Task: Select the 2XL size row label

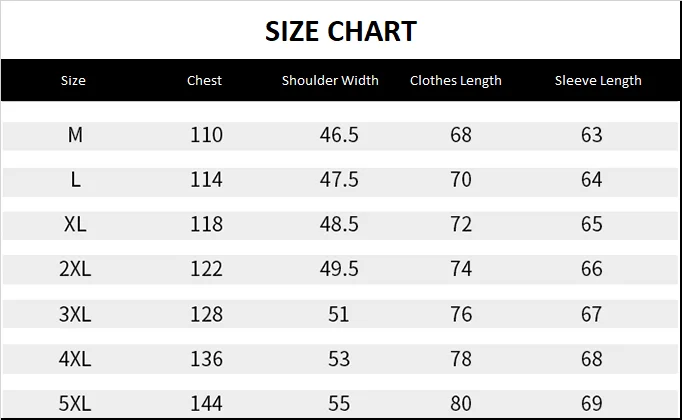Action: 75,269
